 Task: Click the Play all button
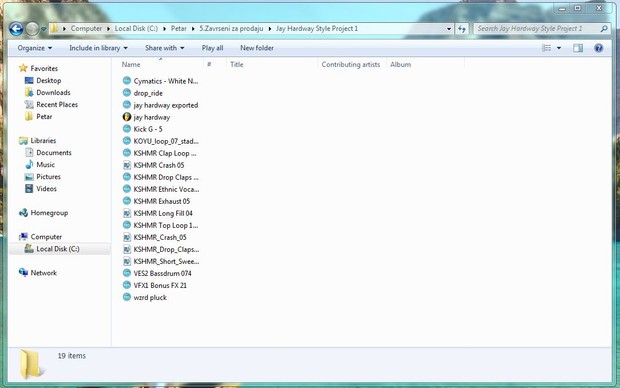[x=212, y=48]
